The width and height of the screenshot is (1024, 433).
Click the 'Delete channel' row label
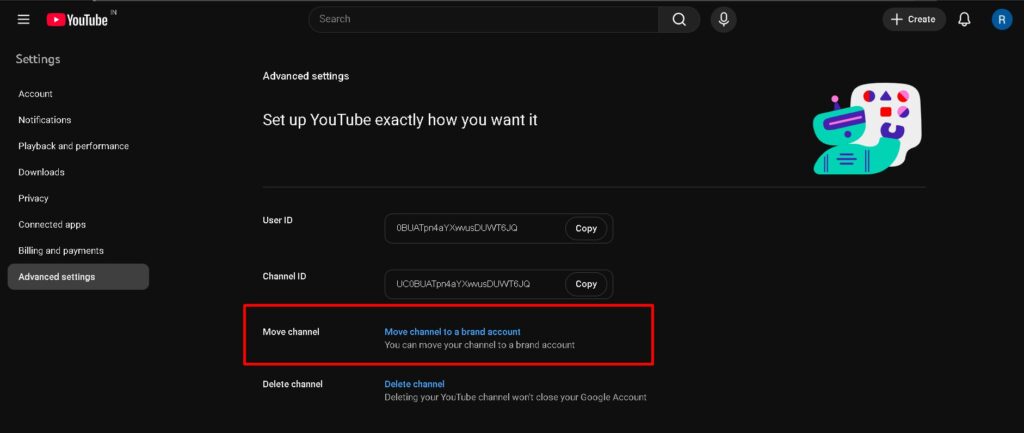pos(293,384)
